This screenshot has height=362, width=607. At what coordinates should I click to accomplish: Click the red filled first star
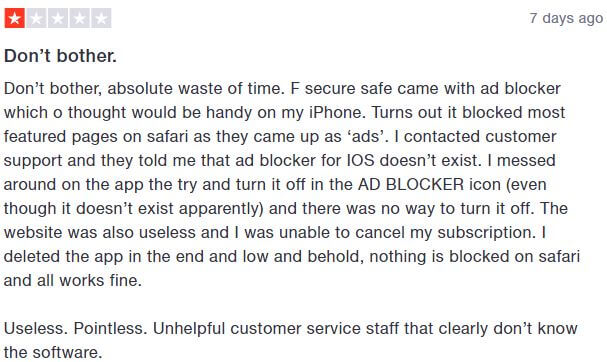15,18
